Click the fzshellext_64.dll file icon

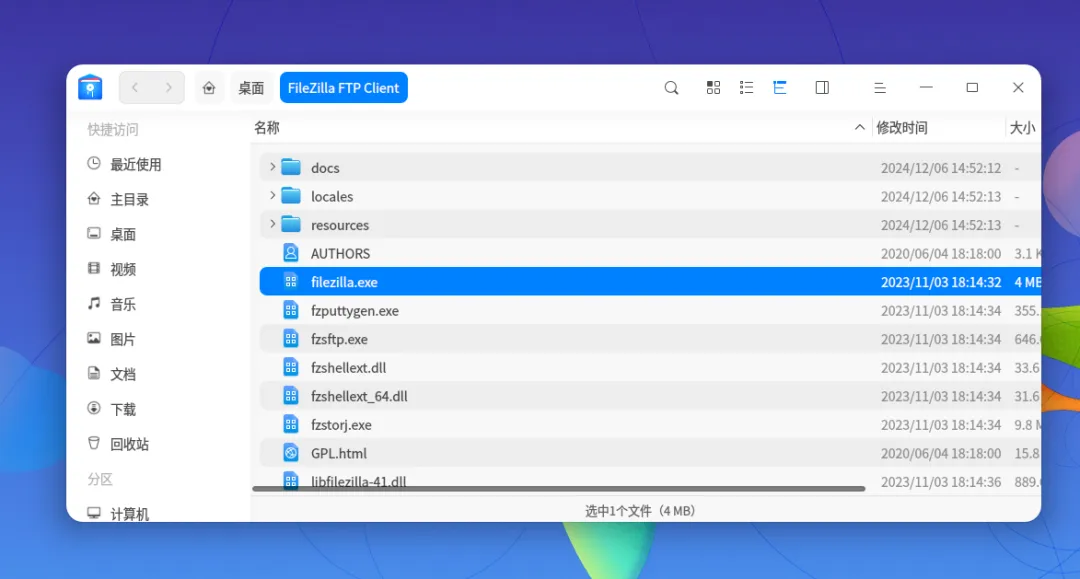[291, 396]
